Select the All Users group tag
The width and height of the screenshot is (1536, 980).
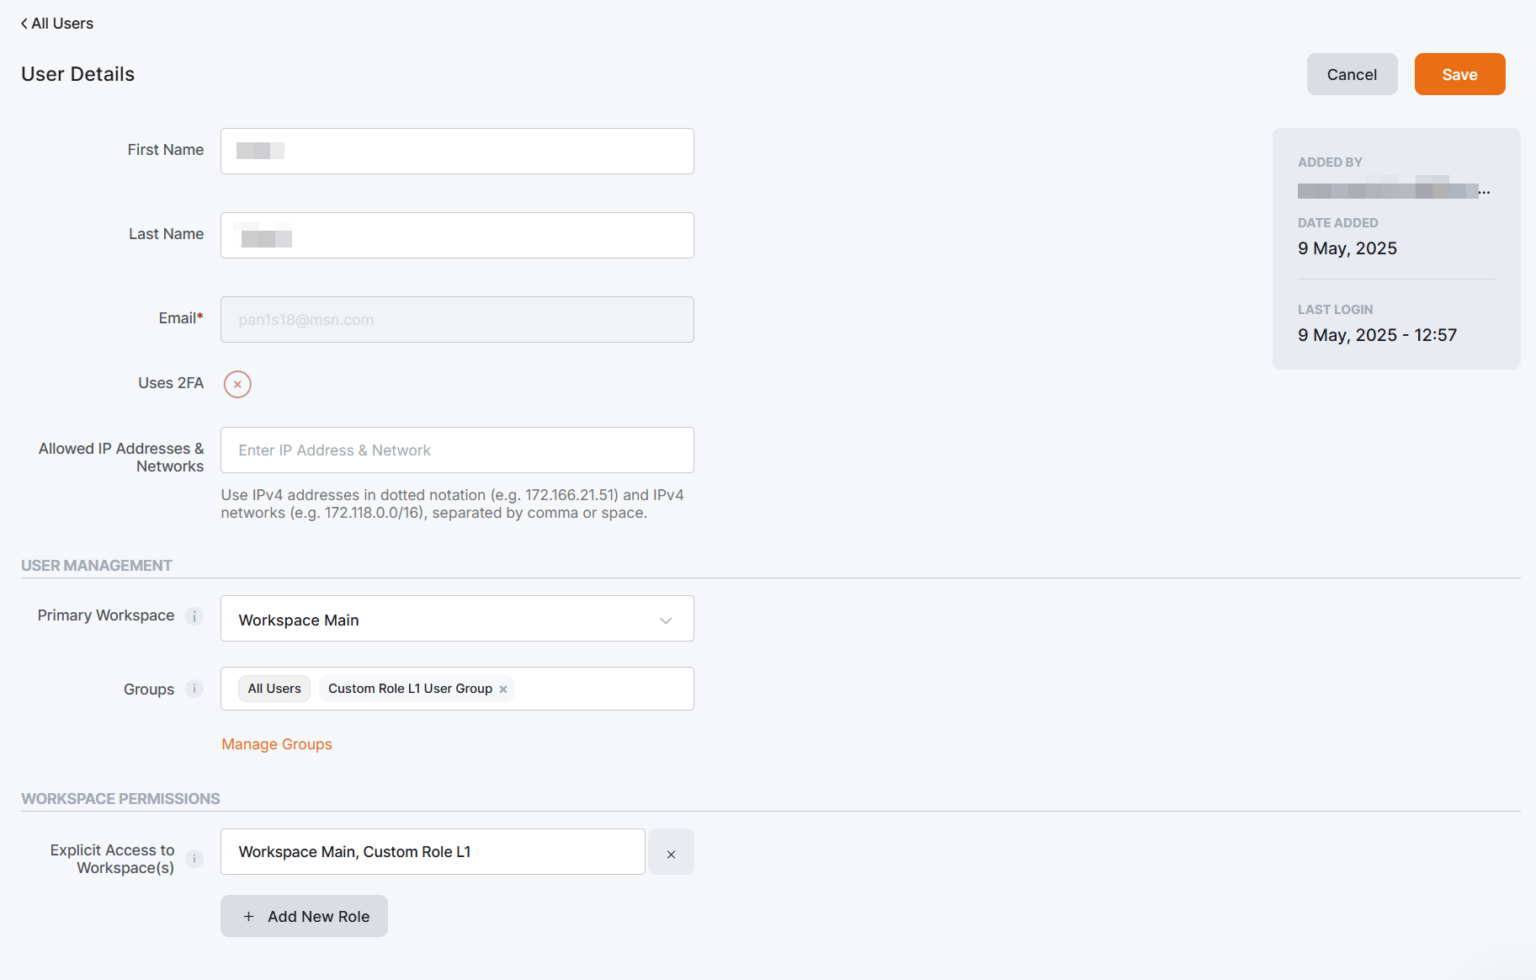click(274, 688)
